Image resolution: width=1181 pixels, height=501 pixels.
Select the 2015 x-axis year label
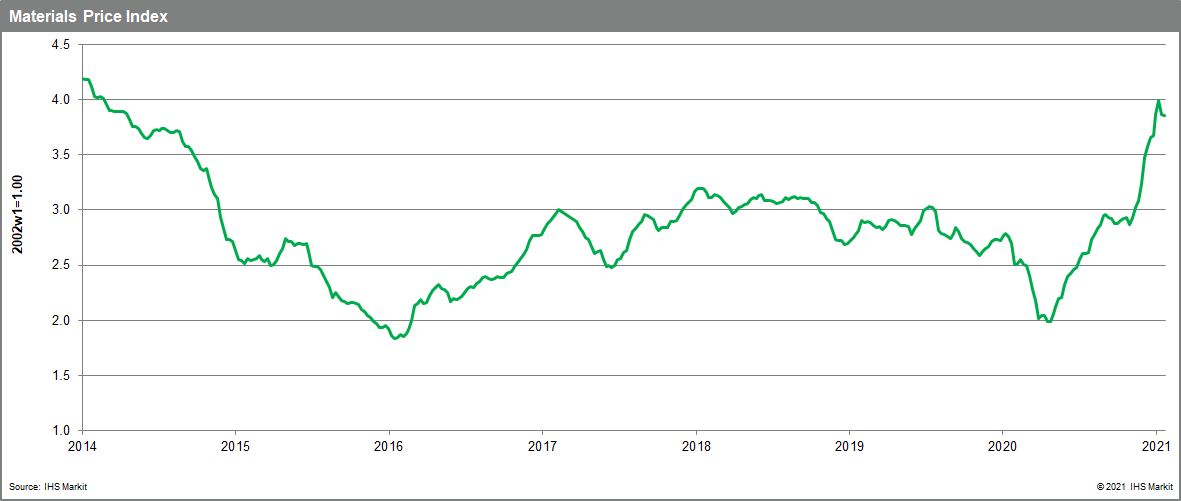[x=234, y=446]
